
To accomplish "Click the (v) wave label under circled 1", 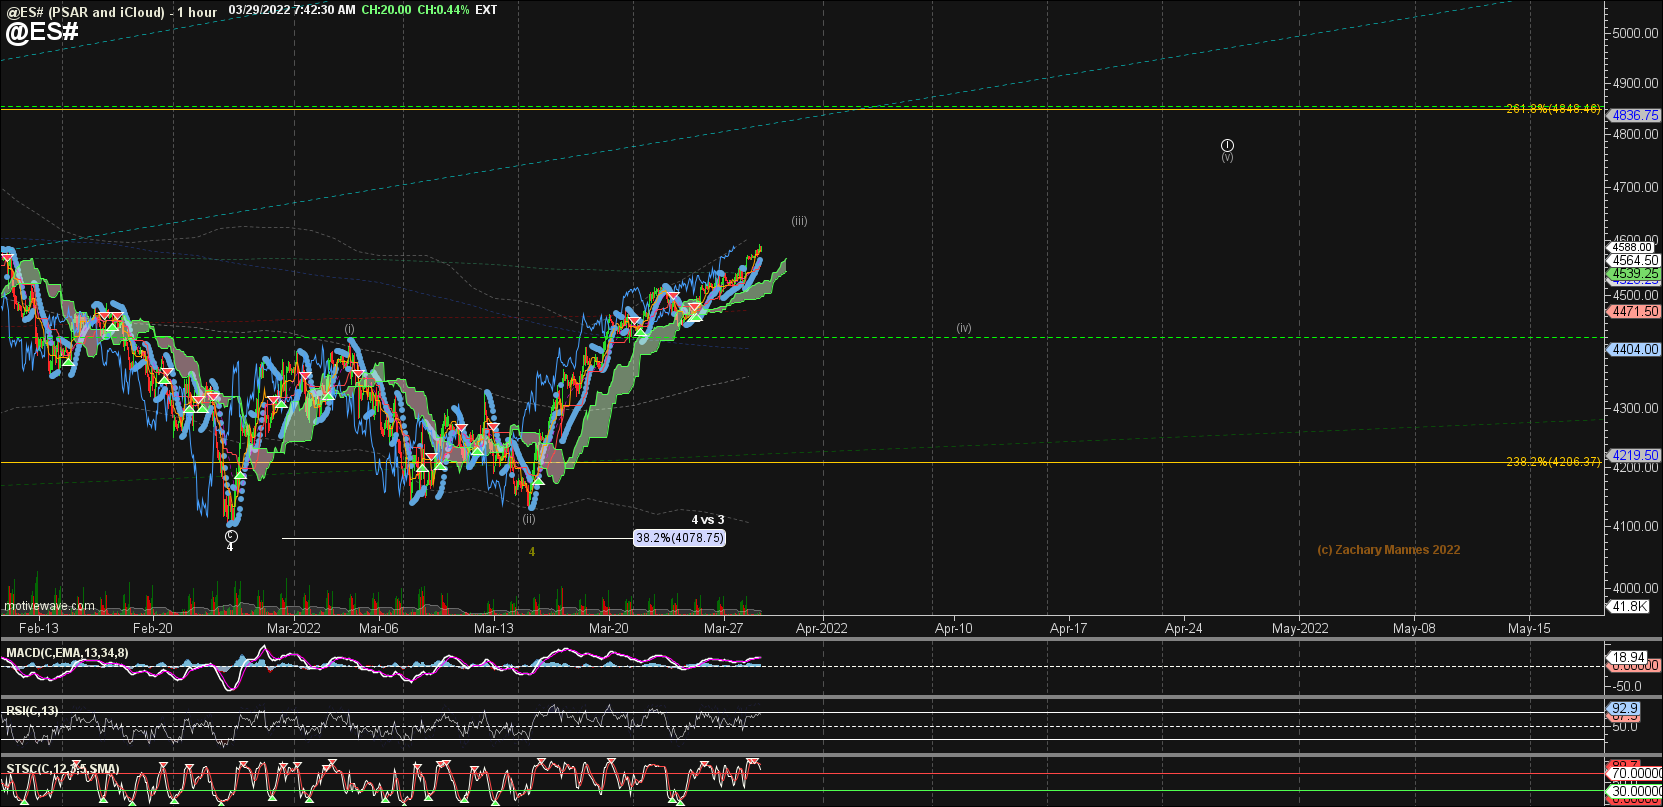I will [x=1227, y=157].
